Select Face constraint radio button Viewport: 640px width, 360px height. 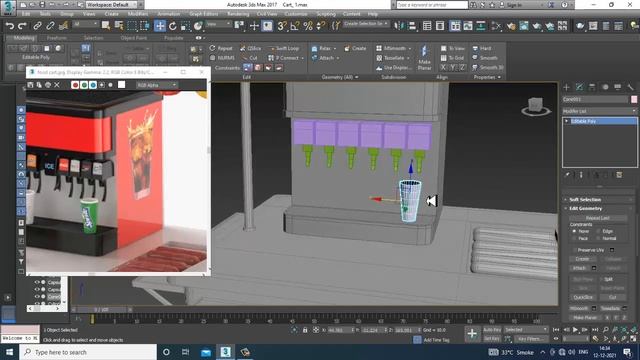574,238
